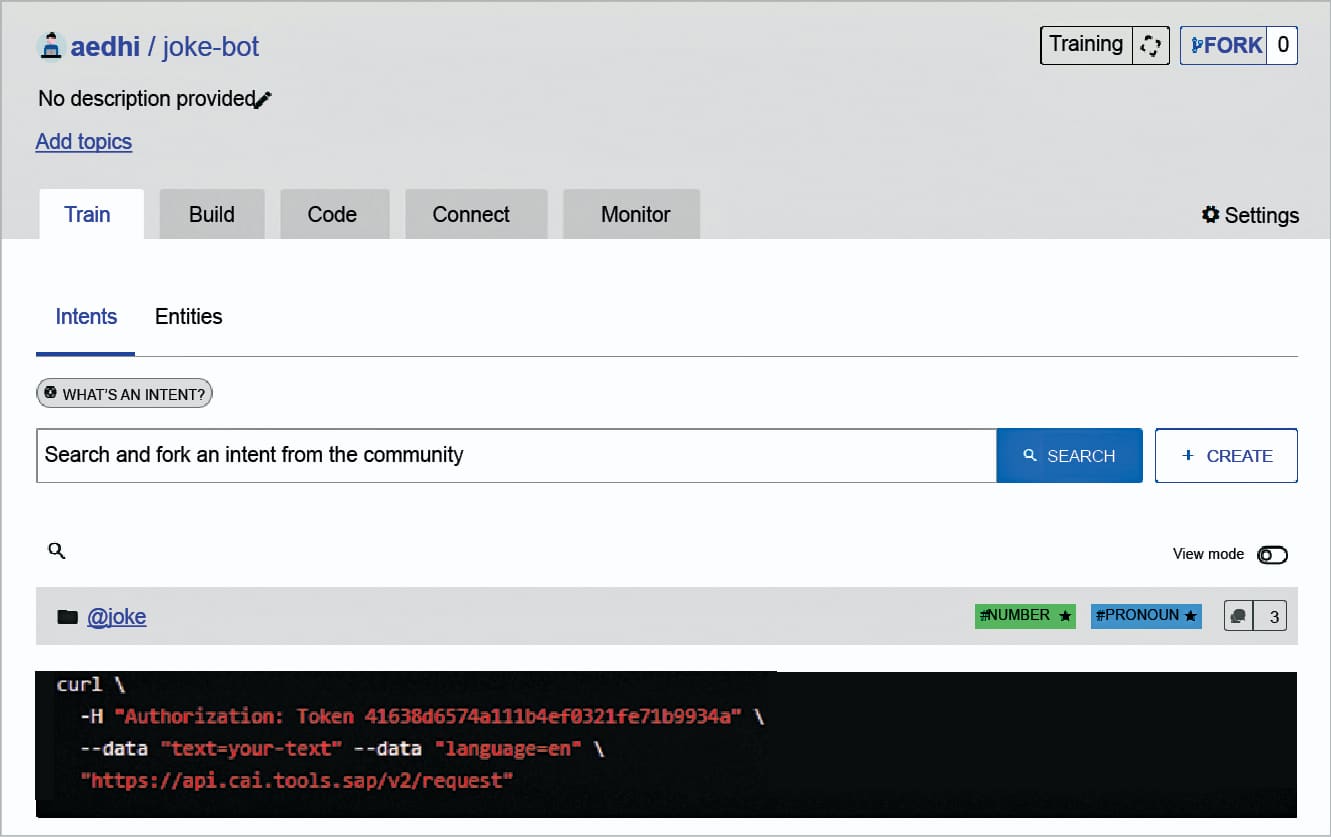The width and height of the screenshot is (1331, 837).
Task: Open the small search magnifier above the intents list
Action: tap(56, 550)
